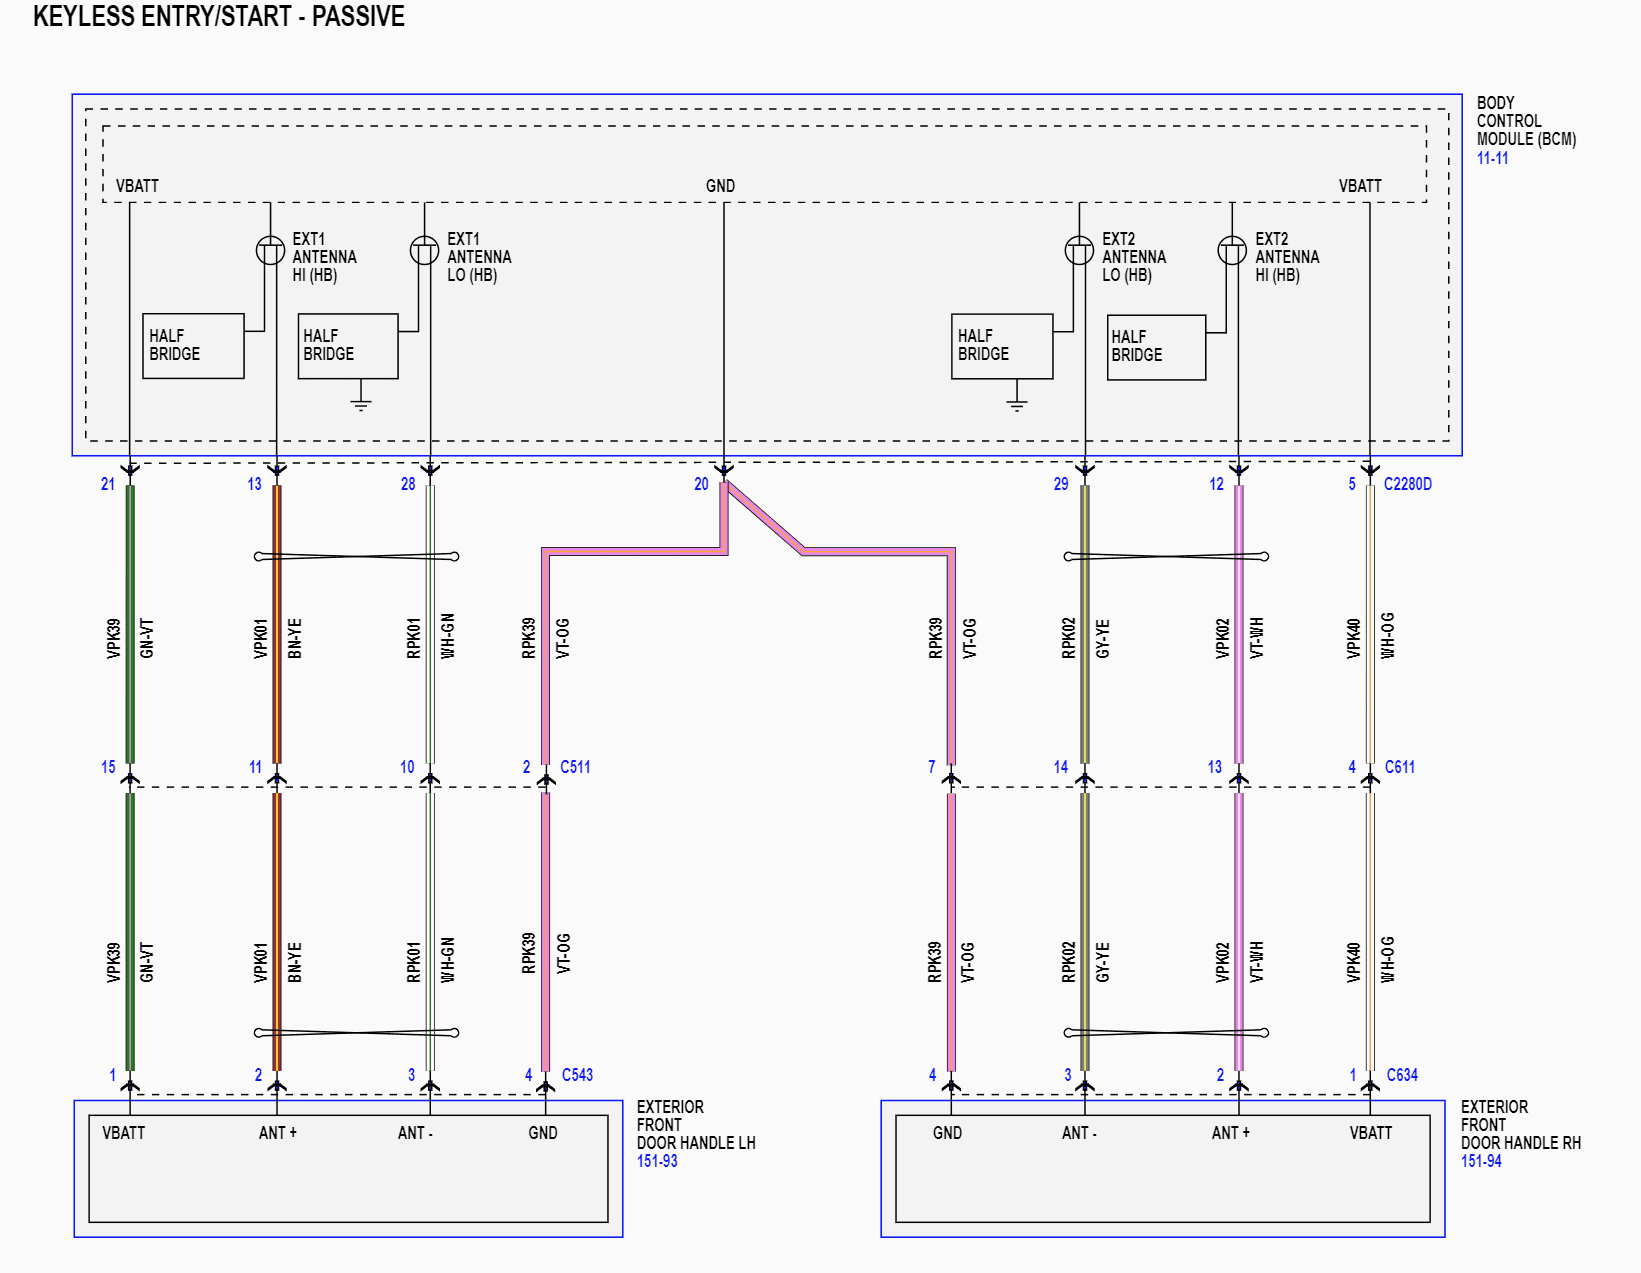Click the EXT2 ANTENNA HI (HB) transistor symbol
Image resolution: width=1641 pixels, height=1273 pixels.
pos(1232,250)
